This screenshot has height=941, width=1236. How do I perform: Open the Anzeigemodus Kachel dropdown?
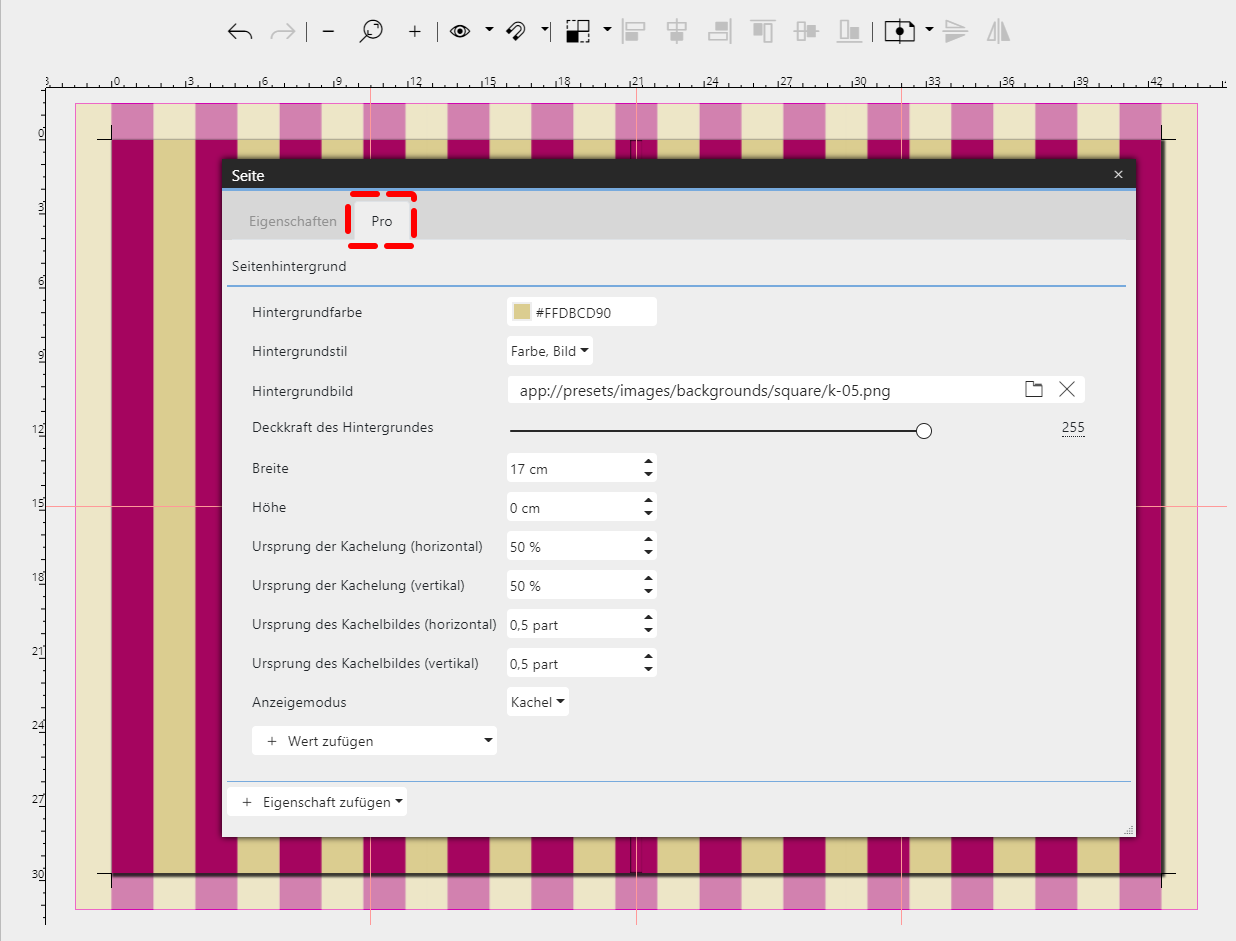[x=538, y=703]
